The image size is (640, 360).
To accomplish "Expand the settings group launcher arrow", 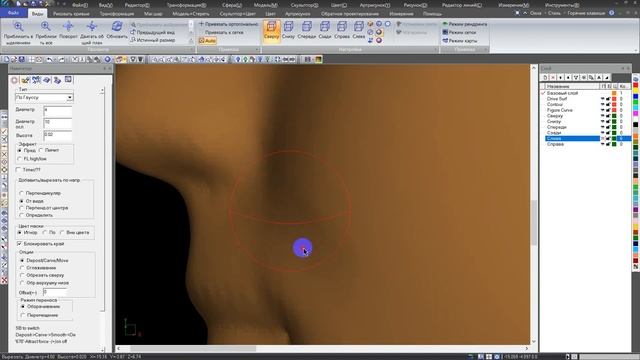I will (436, 50).
